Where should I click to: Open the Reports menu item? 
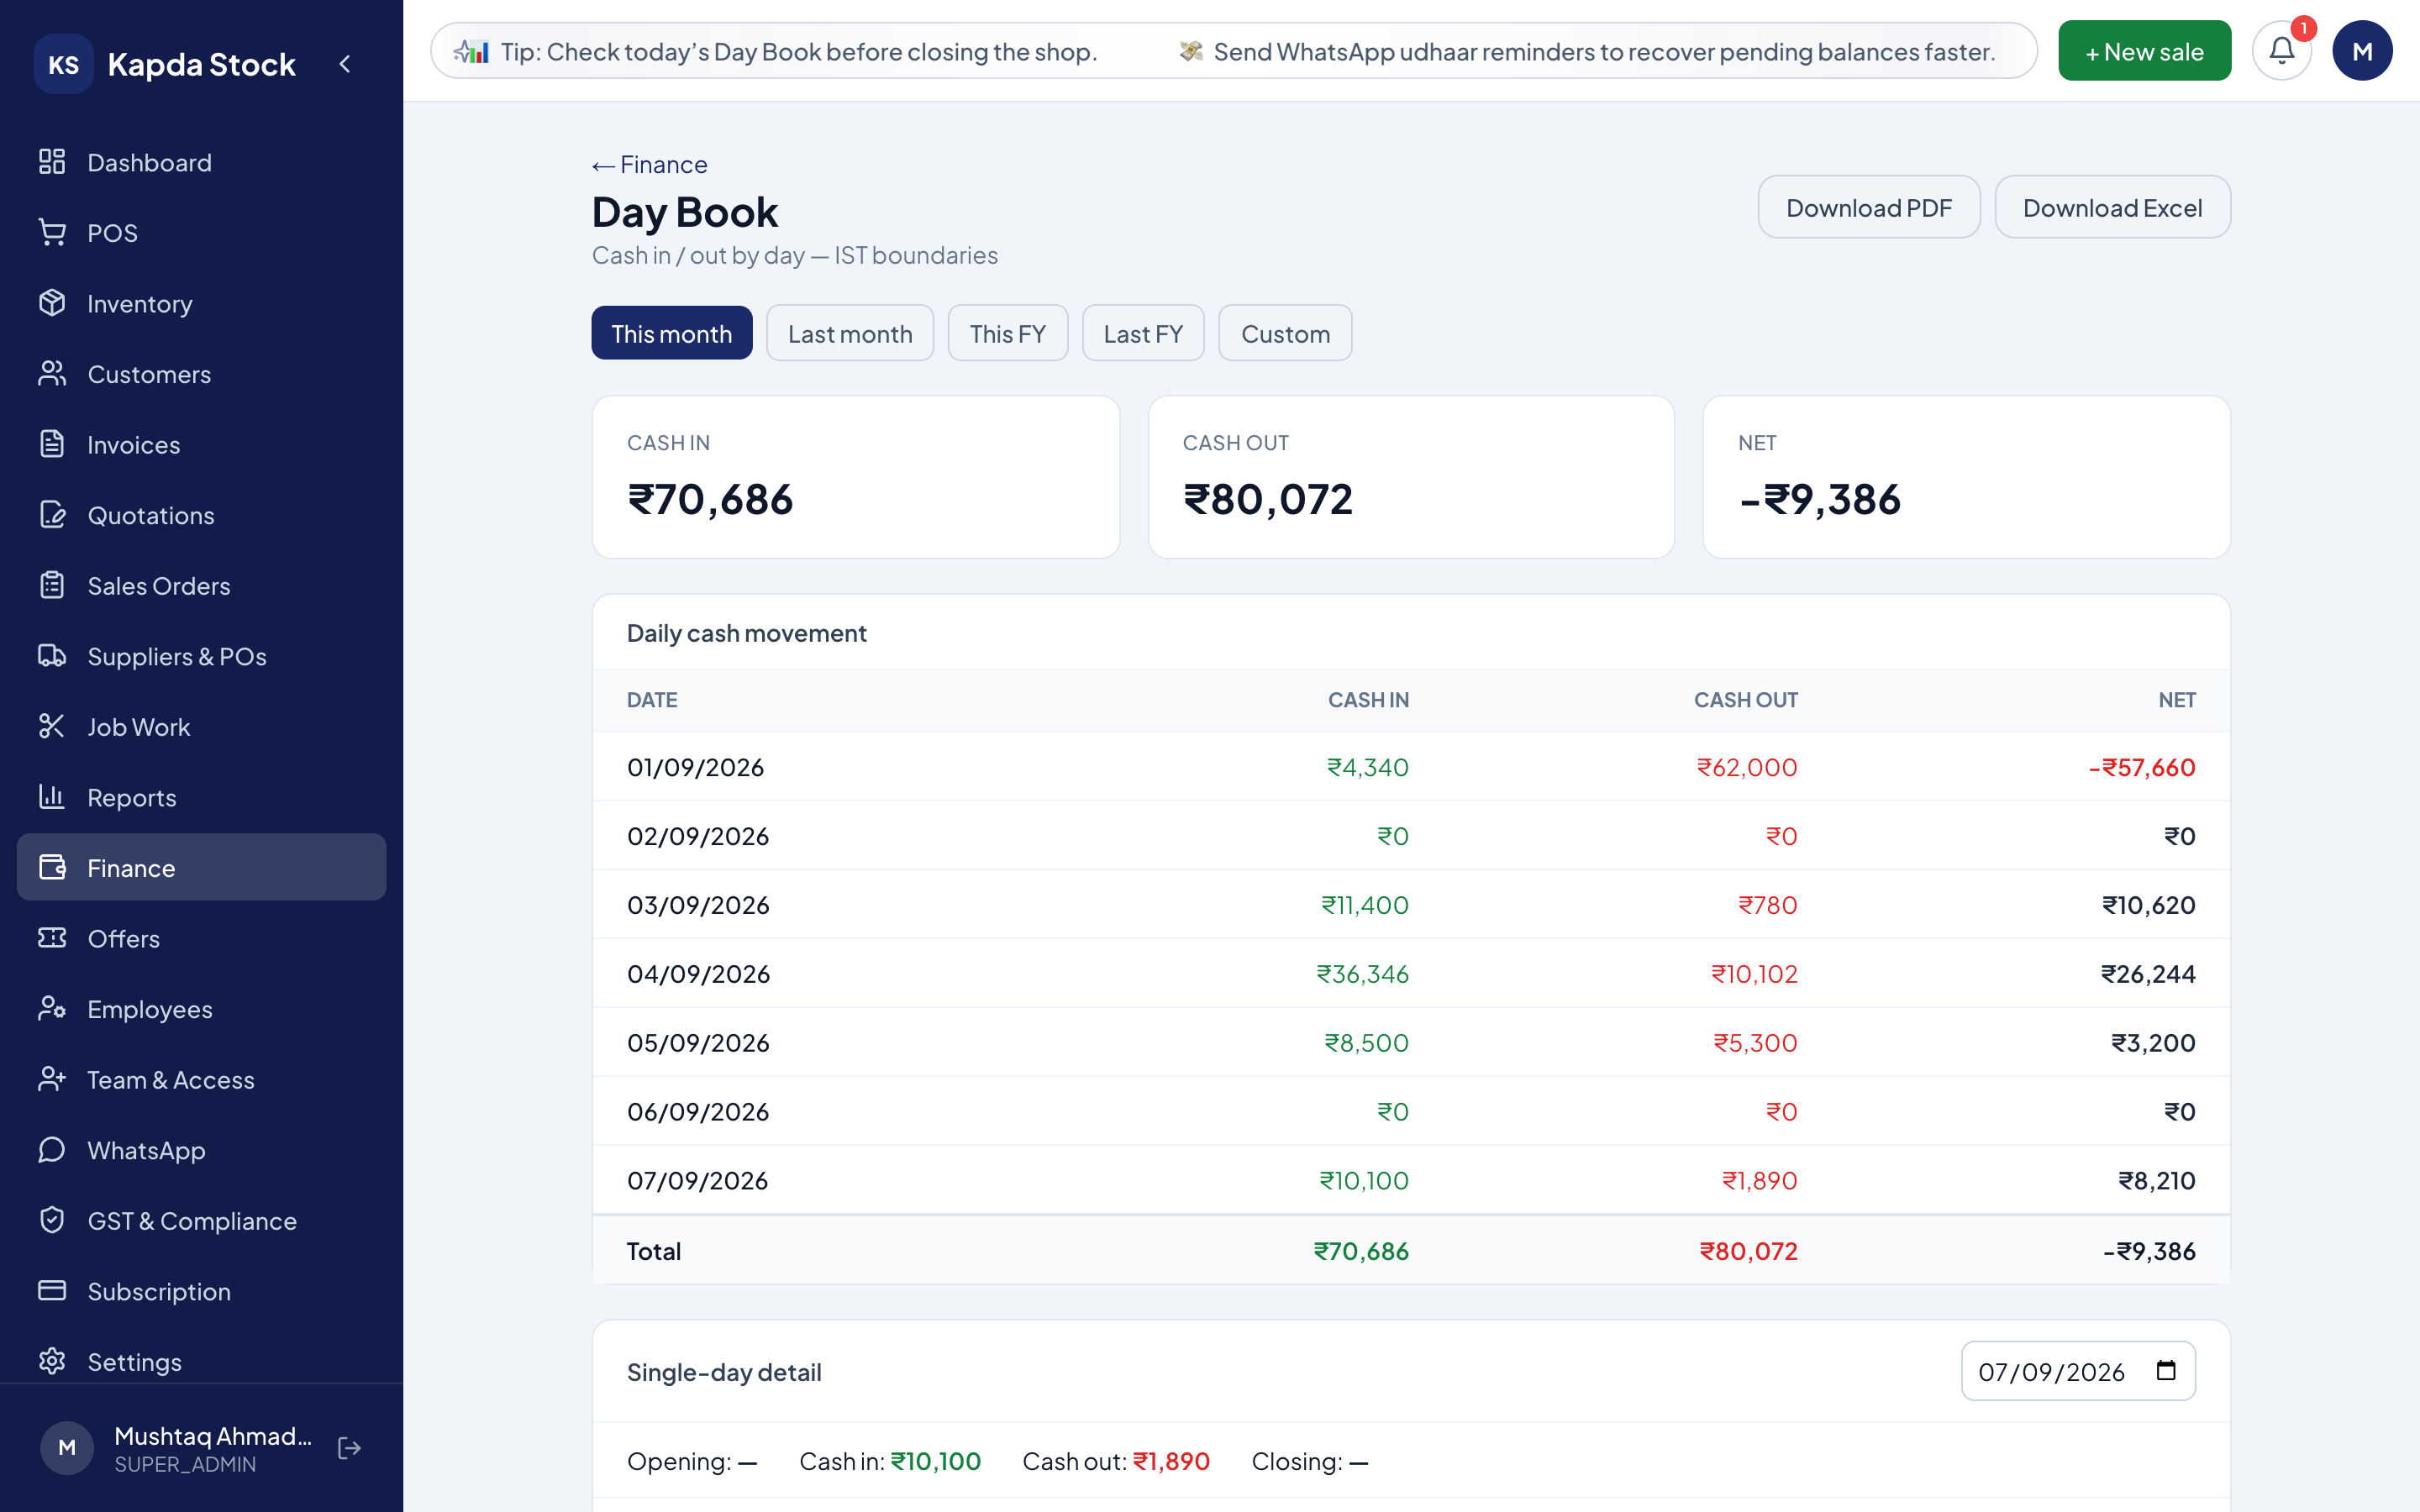pyautogui.click(x=201, y=797)
